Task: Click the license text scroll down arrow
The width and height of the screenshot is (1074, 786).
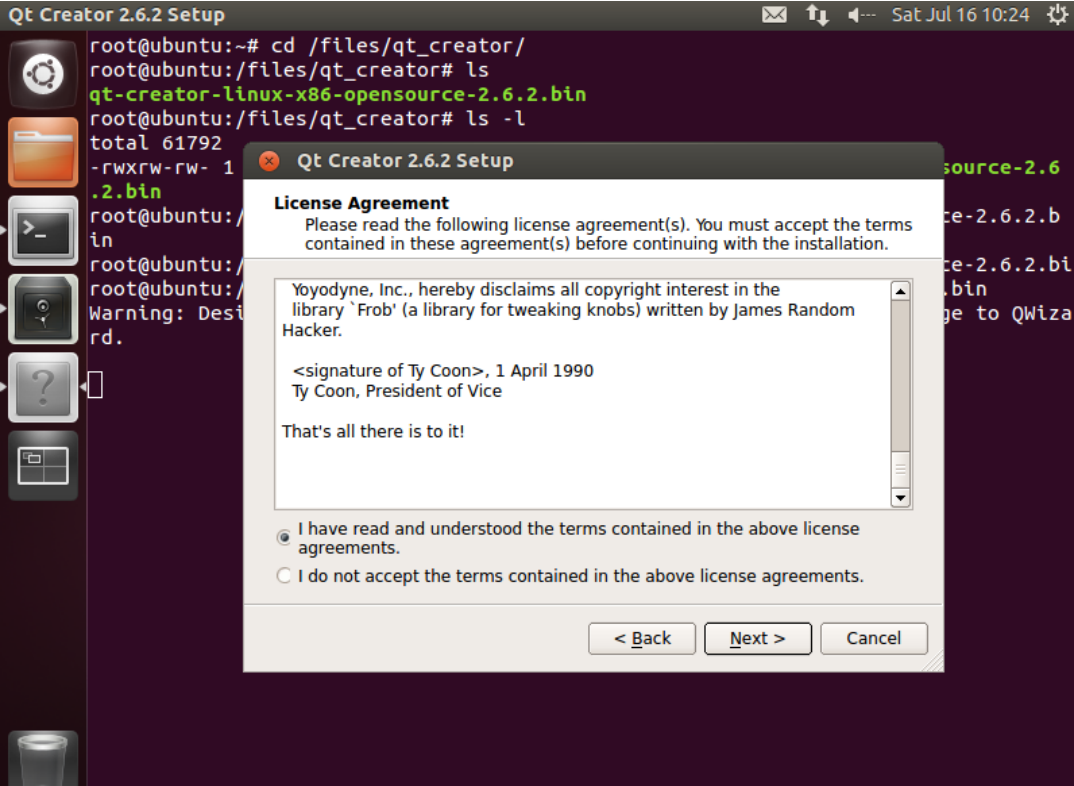Action: 901,498
